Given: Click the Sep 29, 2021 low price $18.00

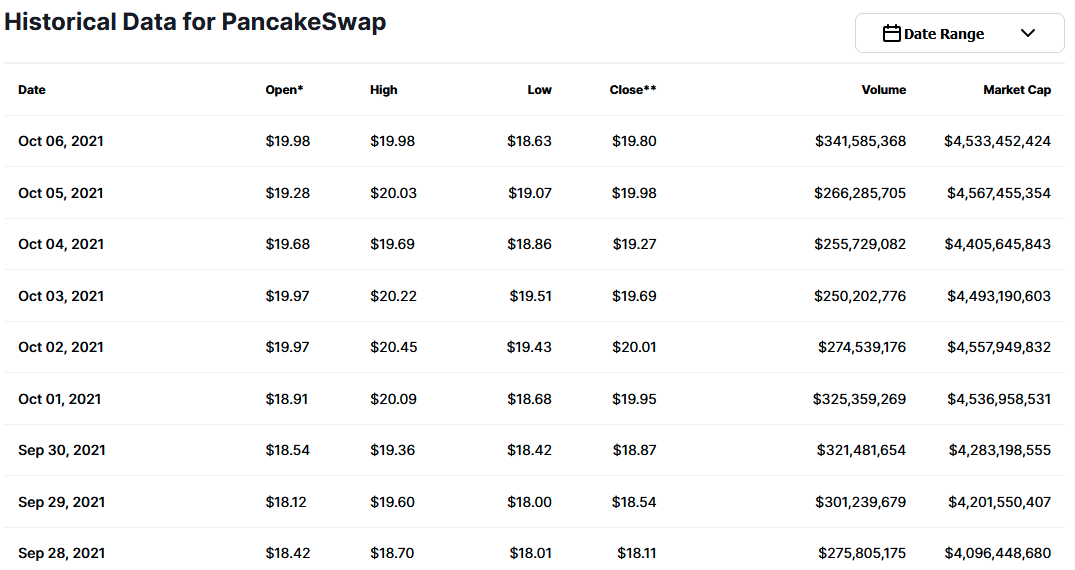Looking at the screenshot, I should [529, 502].
